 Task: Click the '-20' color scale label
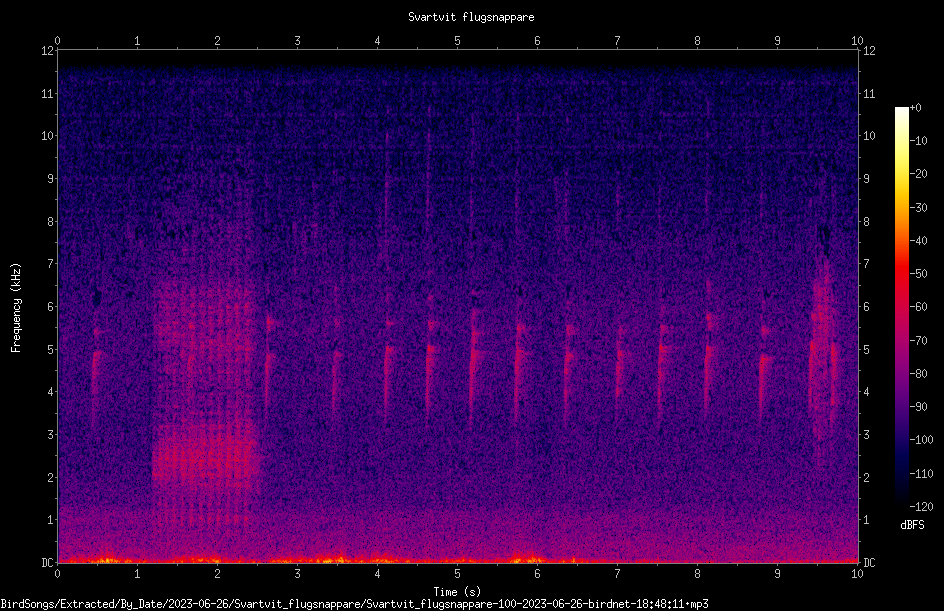click(x=918, y=174)
